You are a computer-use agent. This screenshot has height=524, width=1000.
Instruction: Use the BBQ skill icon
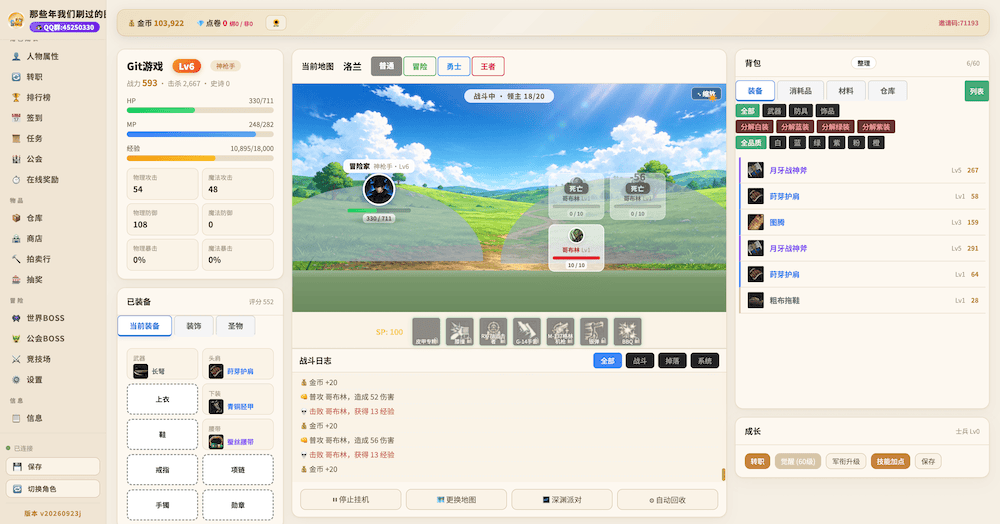tap(627, 332)
